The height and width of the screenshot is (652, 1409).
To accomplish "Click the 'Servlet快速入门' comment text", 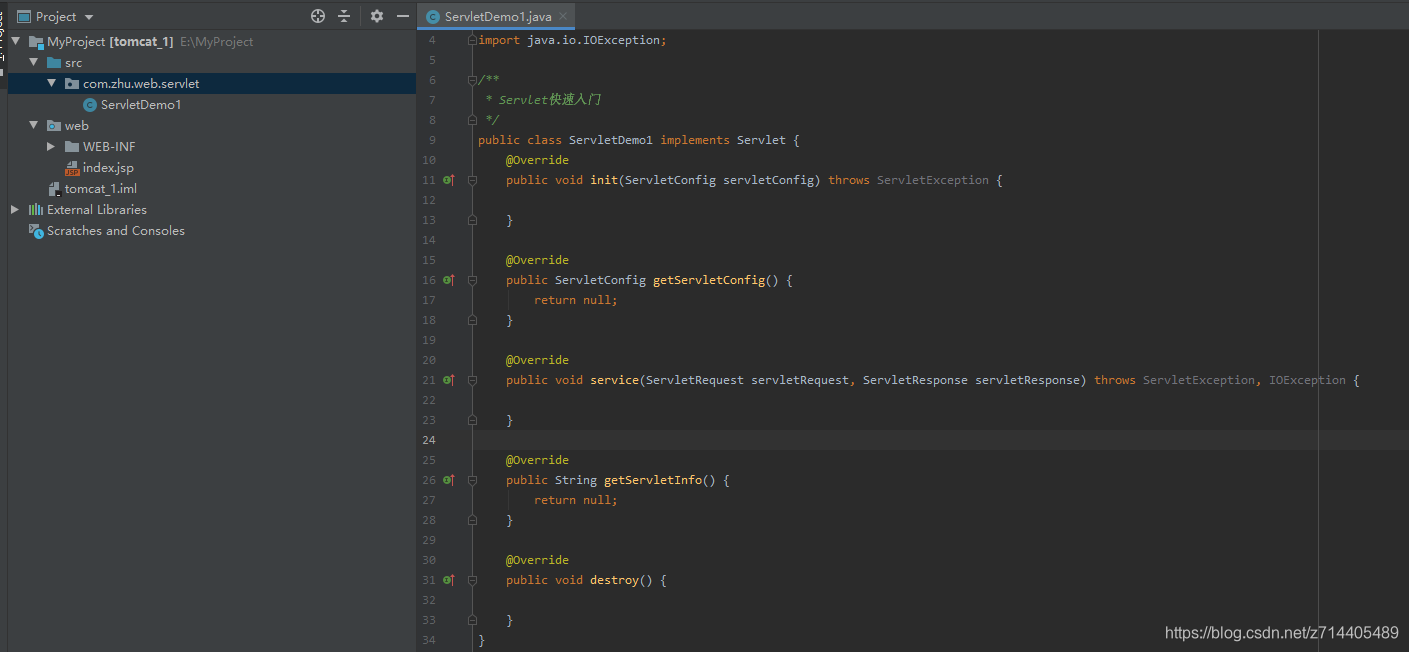I will click(x=550, y=100).
